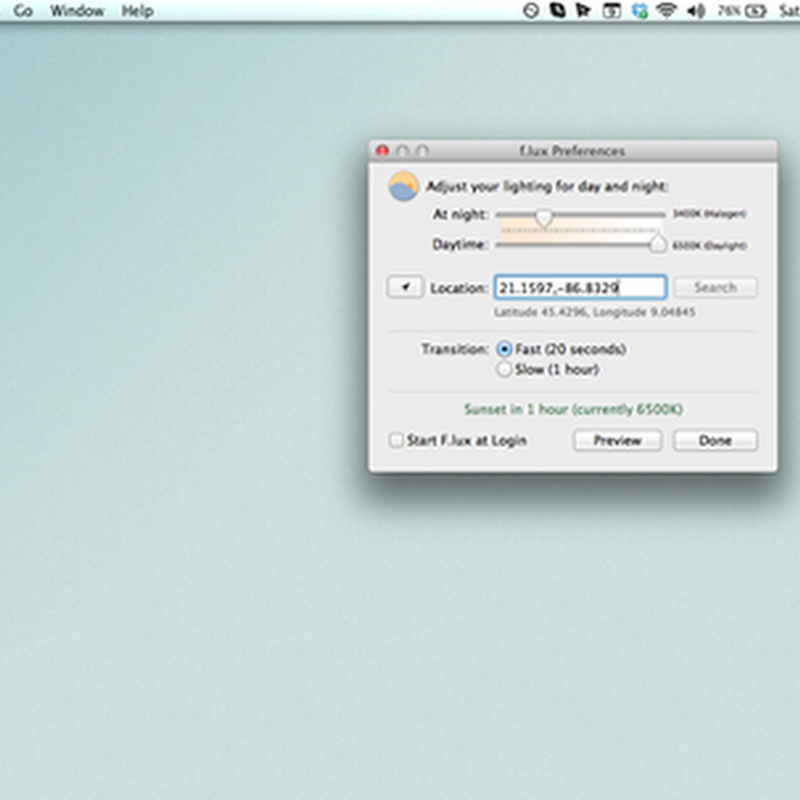Screen dimensions: 800x800
Task: Open the Help menu
Action: [x=137, y=11]
